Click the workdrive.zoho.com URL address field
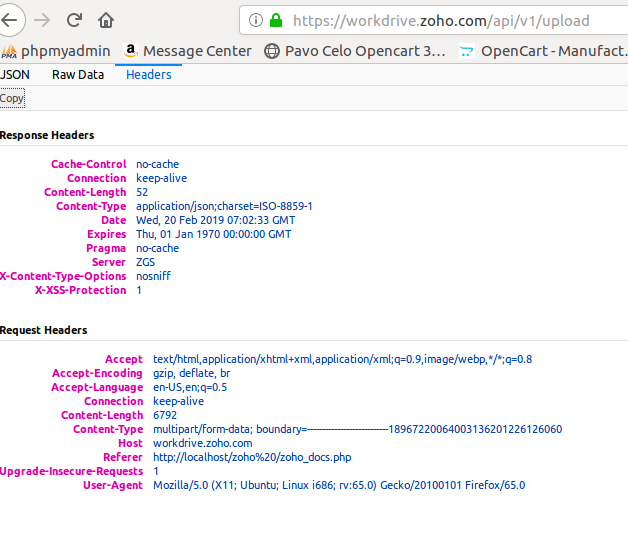Screen dimensions: 628x555 (440, 20)
